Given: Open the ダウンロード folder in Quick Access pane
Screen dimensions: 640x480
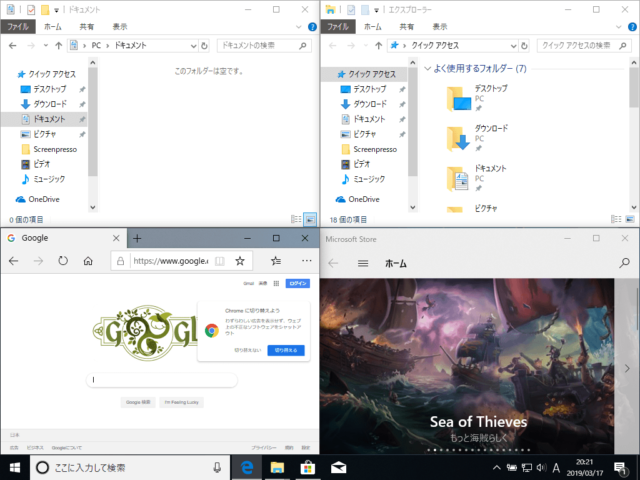Looking at the screenshot, I should [478, 138].
